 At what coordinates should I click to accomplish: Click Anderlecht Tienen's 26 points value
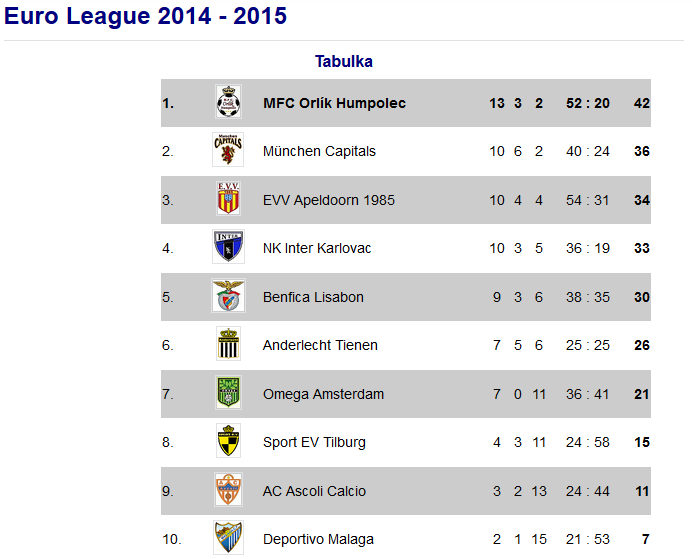641,345
